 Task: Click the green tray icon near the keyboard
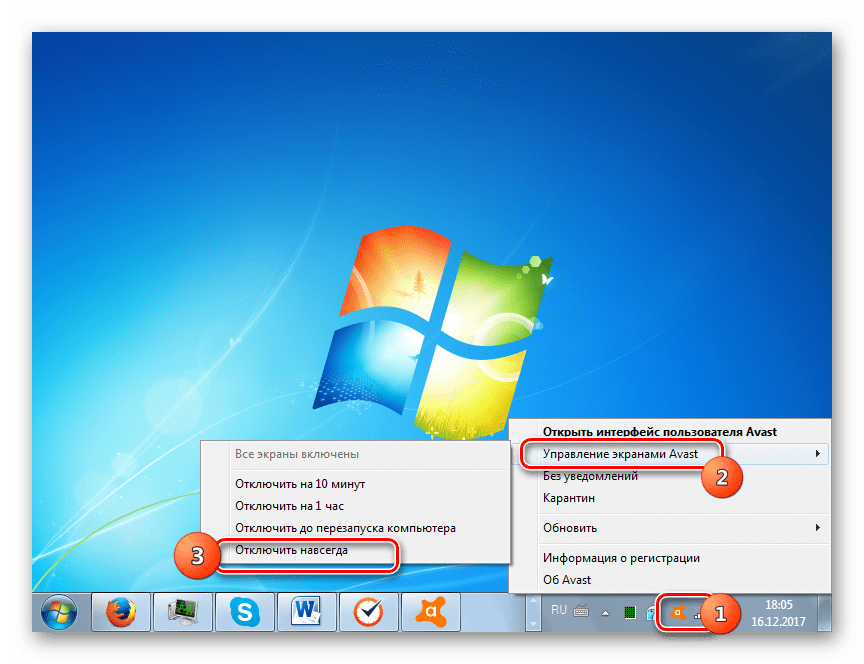pos(631,612)
